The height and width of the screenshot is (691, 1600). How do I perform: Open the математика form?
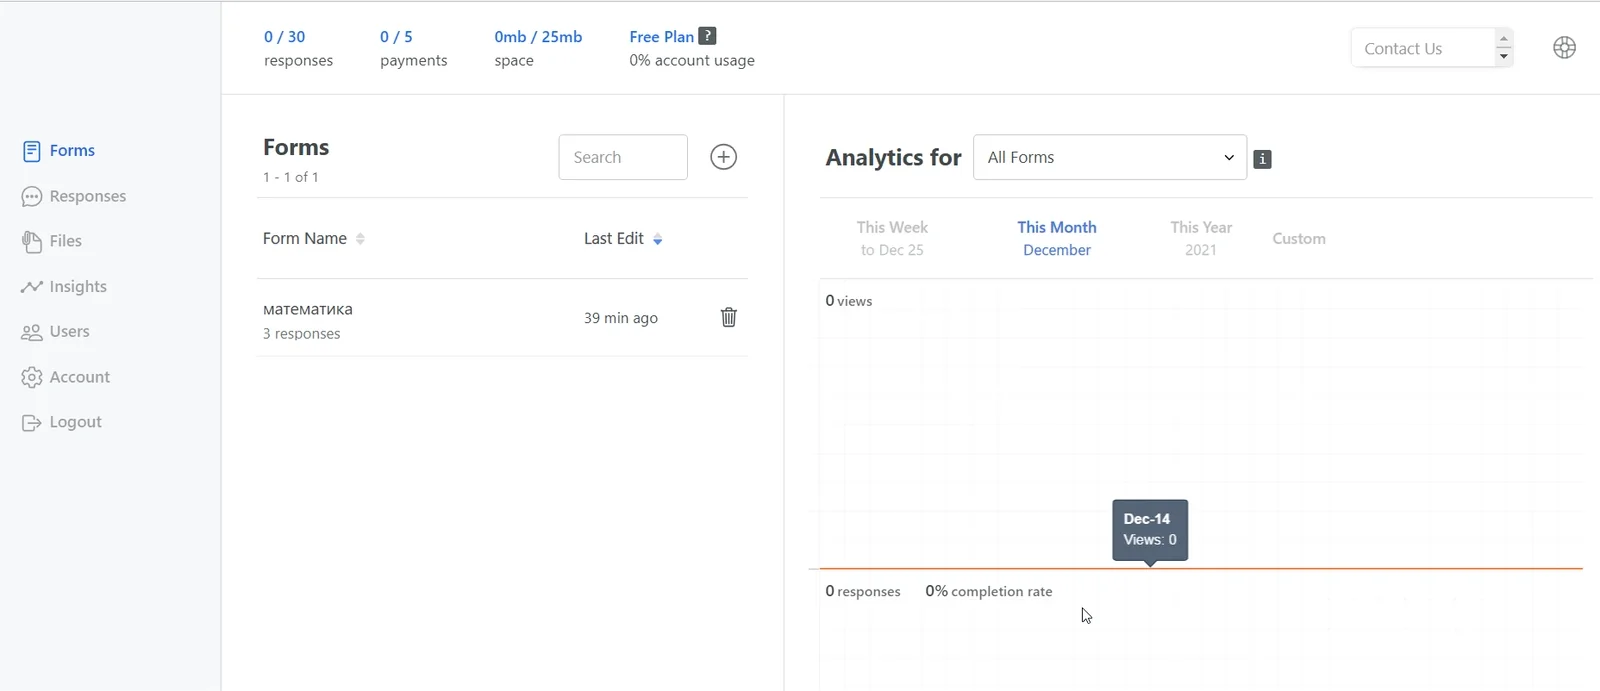[x=308, y=309]
